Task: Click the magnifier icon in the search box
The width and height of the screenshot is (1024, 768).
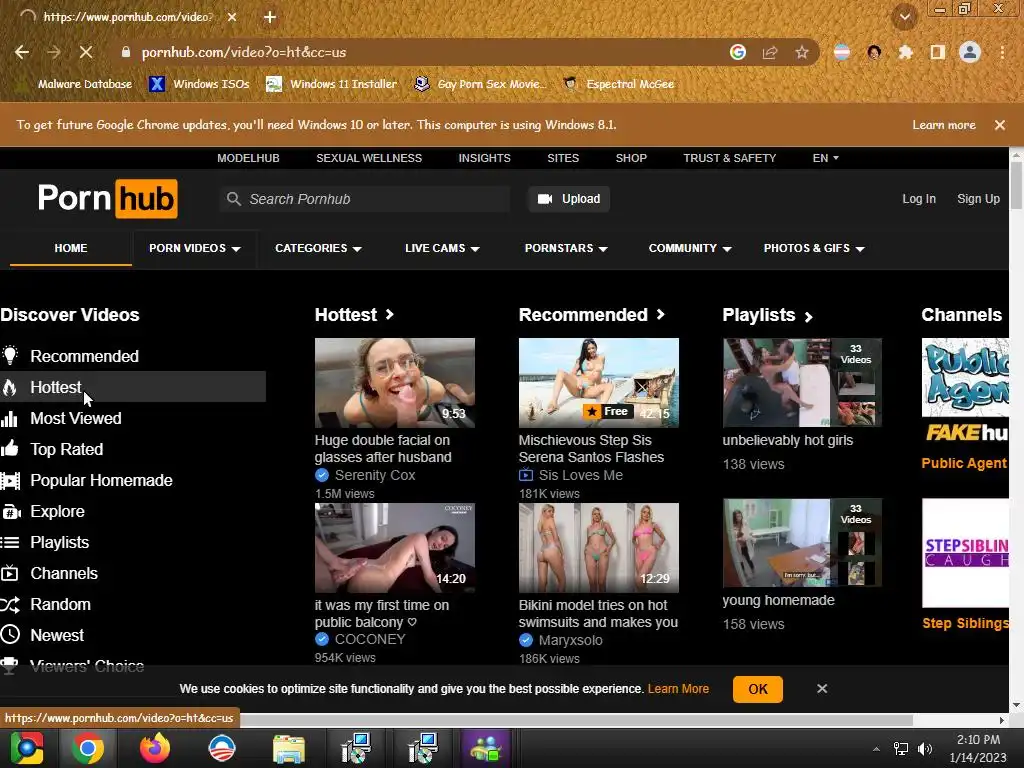Action: (x=234, y=199)
